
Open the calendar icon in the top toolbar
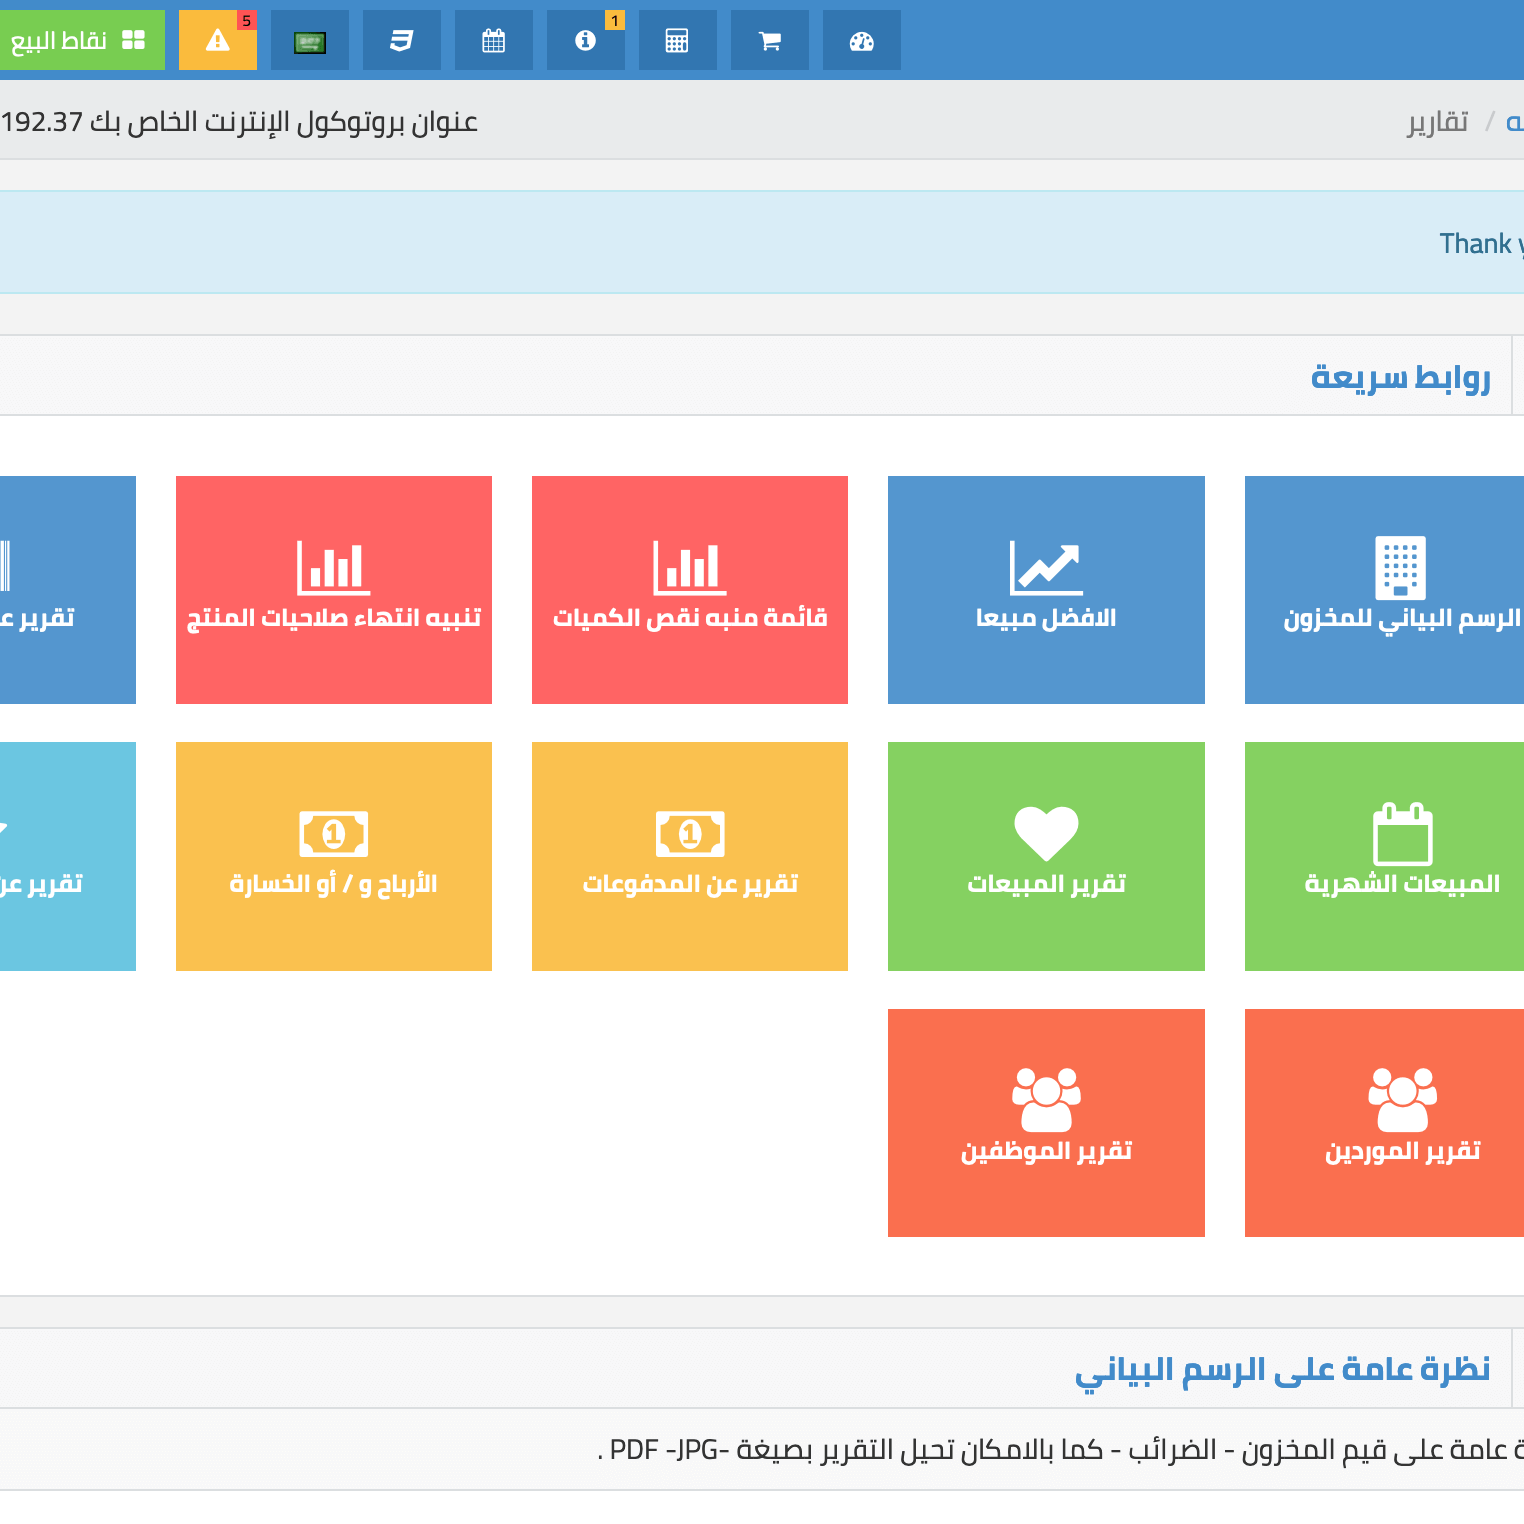pos(493,40)
